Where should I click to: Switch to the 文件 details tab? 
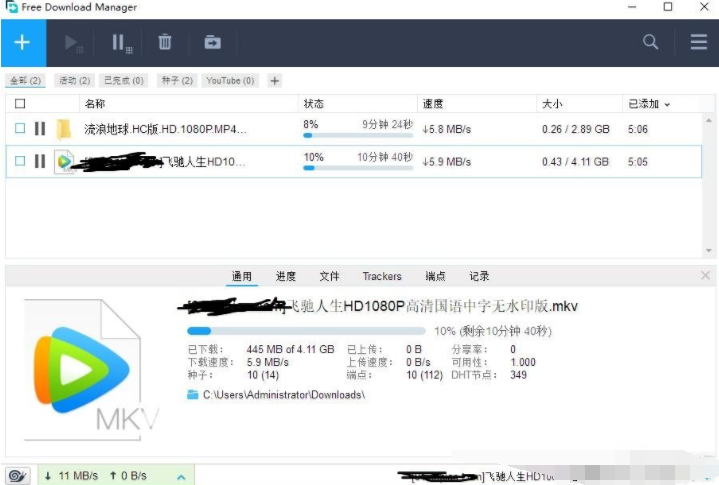tap(329, 276)
